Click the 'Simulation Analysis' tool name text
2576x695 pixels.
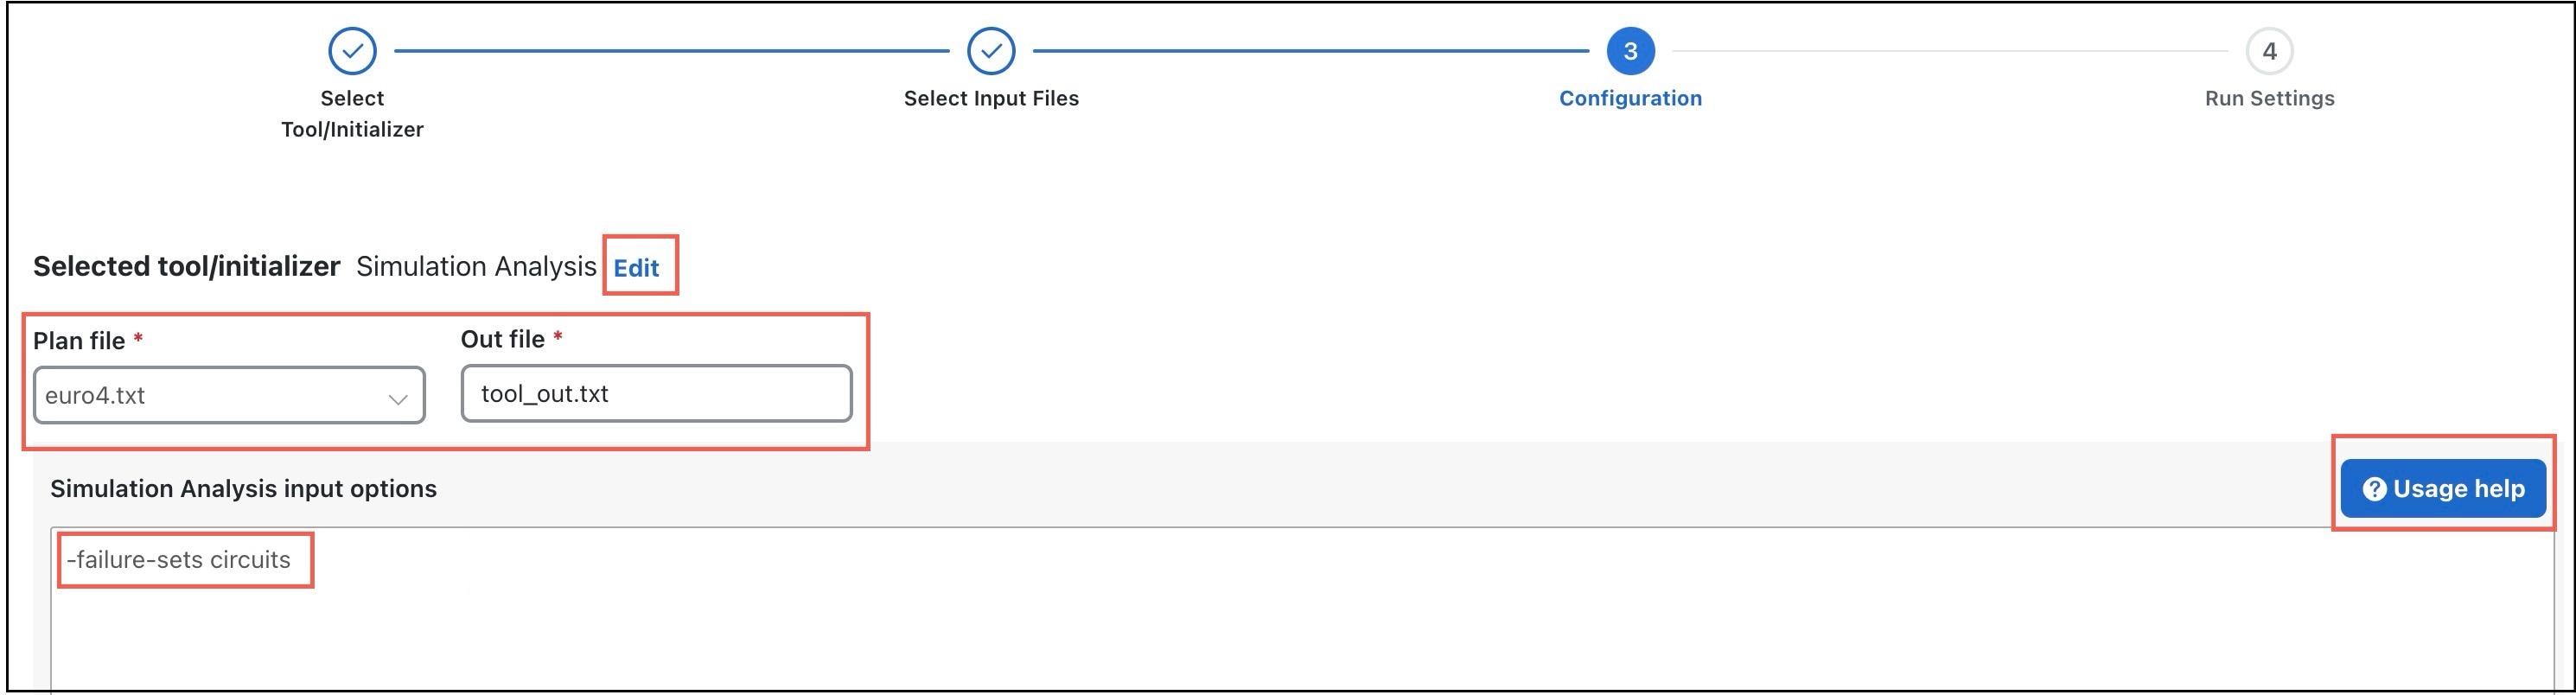tap(476, 266)
